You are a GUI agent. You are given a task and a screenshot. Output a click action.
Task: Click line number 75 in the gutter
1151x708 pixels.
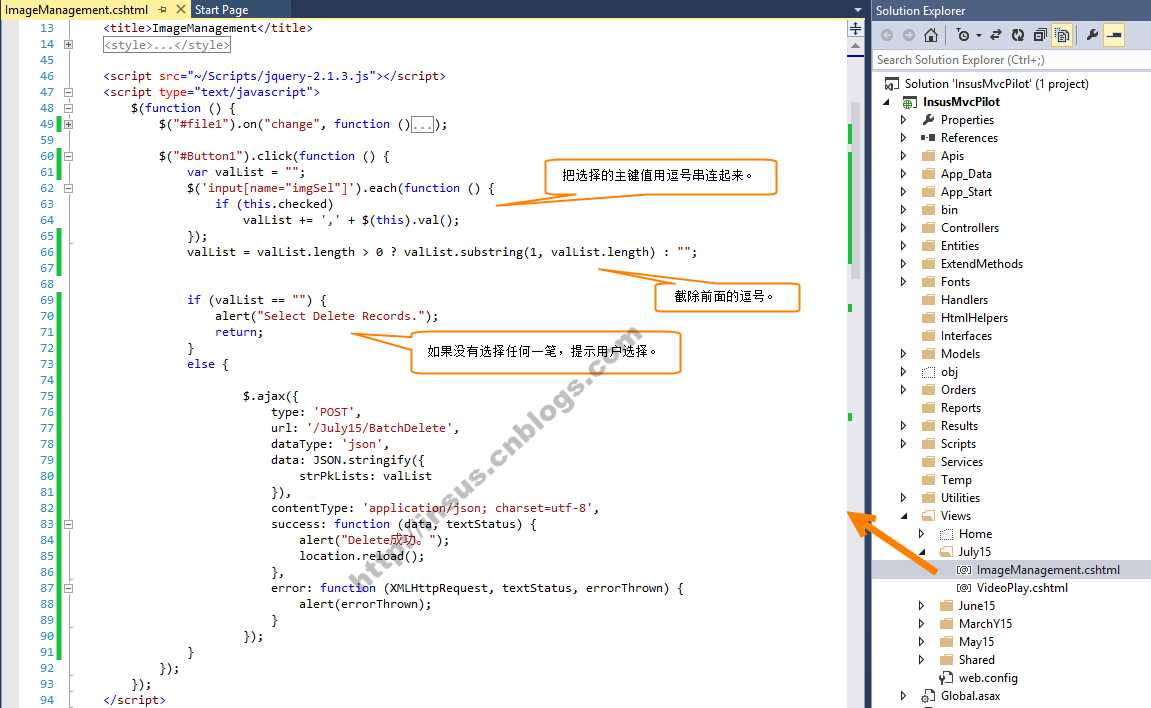[x=47, y=396]
